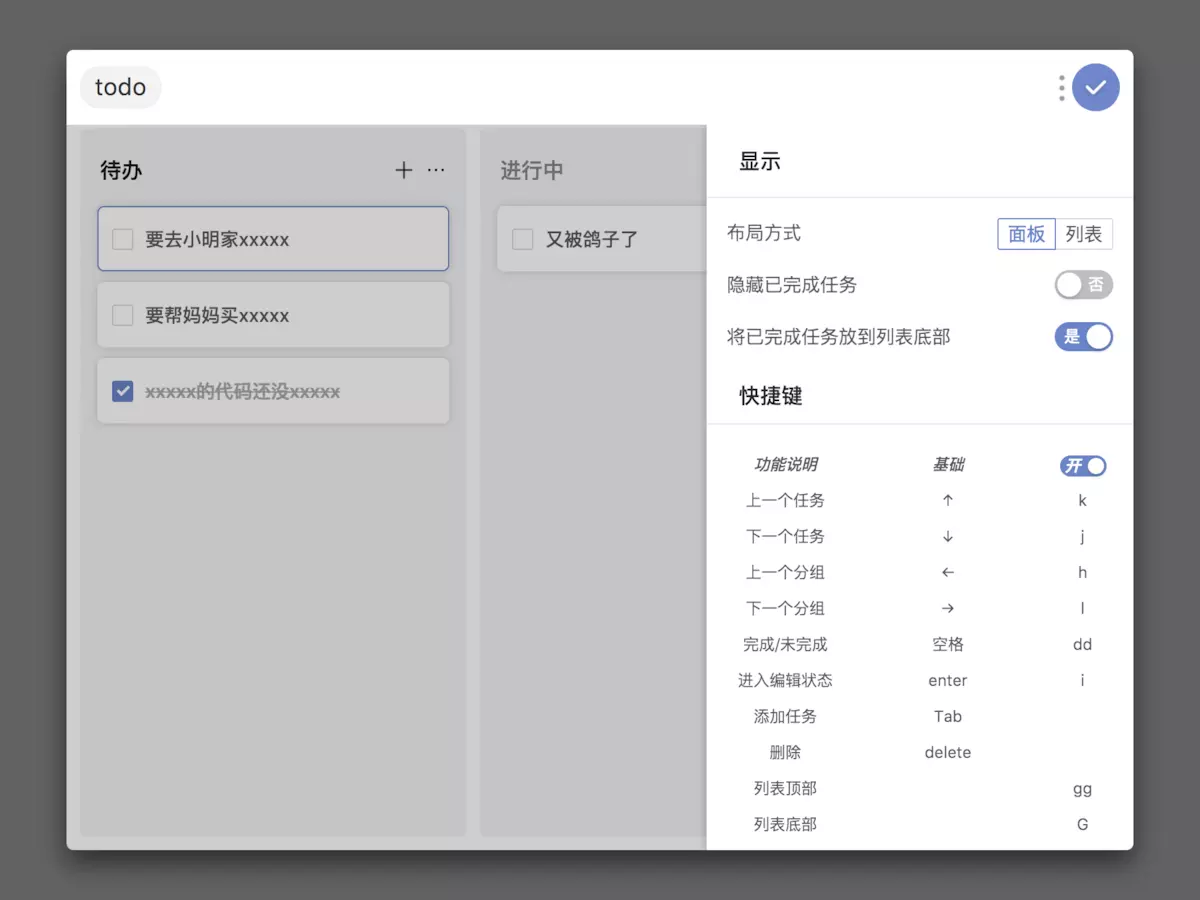Click the 待办 column header
The image size is (1200, 900).
[x=121, y=170]
